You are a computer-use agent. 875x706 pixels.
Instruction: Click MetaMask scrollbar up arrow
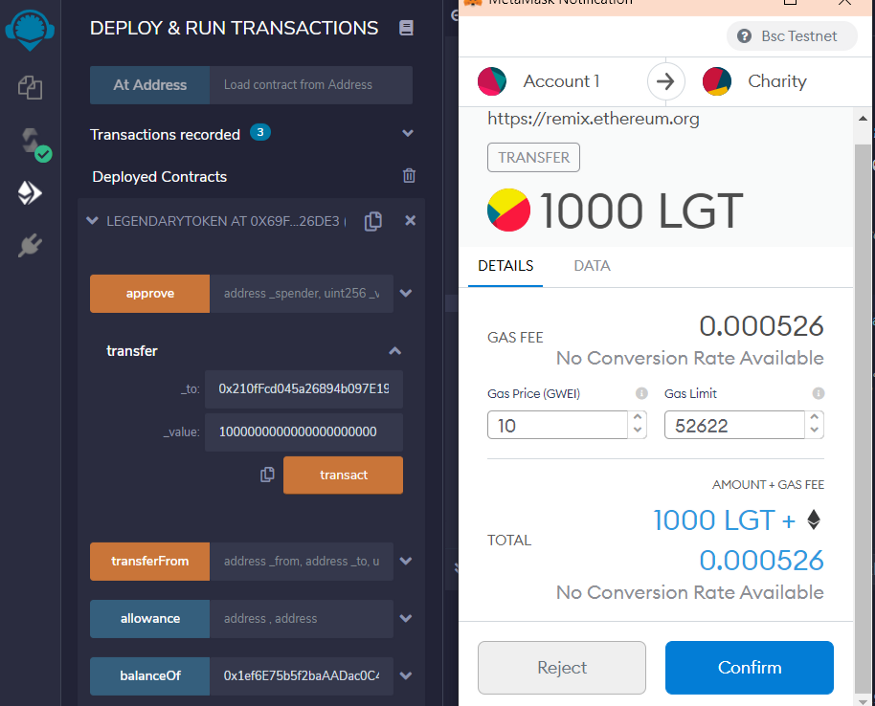click(862, 118)
